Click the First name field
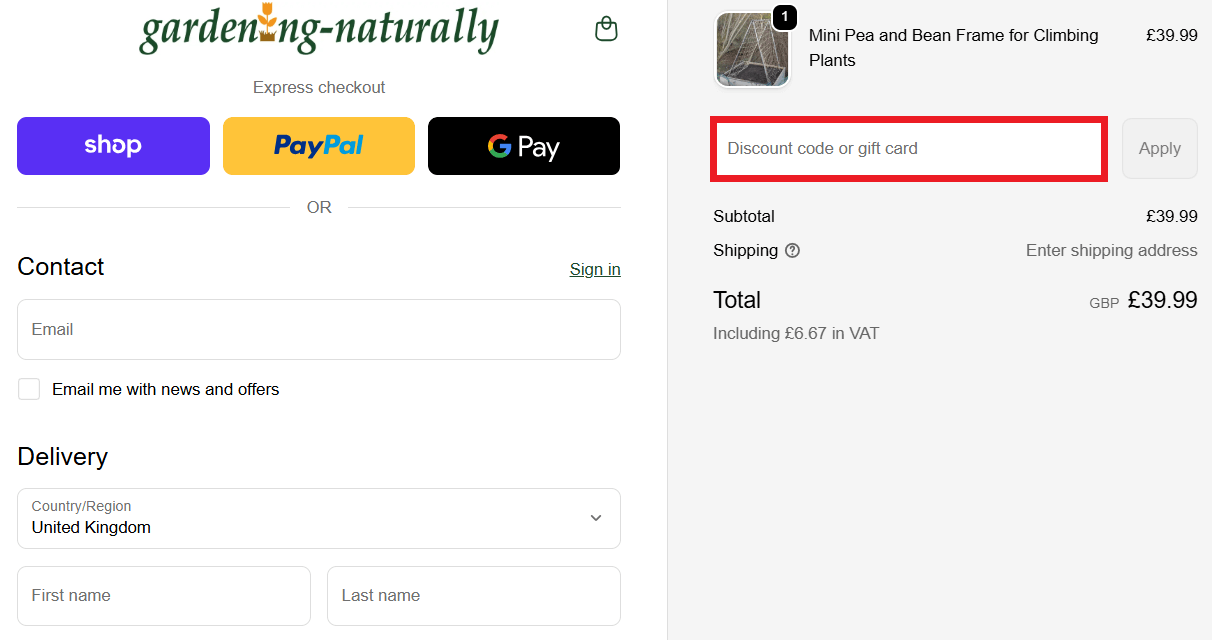Screen dimensions: 1212x640 163,595
